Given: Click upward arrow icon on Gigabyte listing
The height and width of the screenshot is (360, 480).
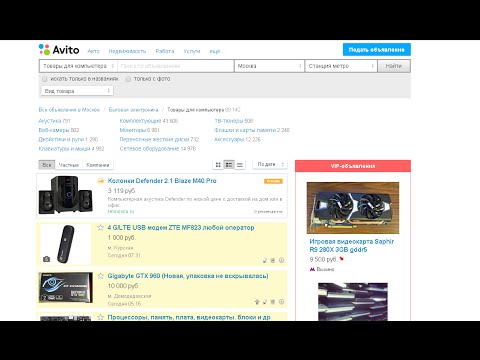Looking at the screenshot, I should point(257,302).
